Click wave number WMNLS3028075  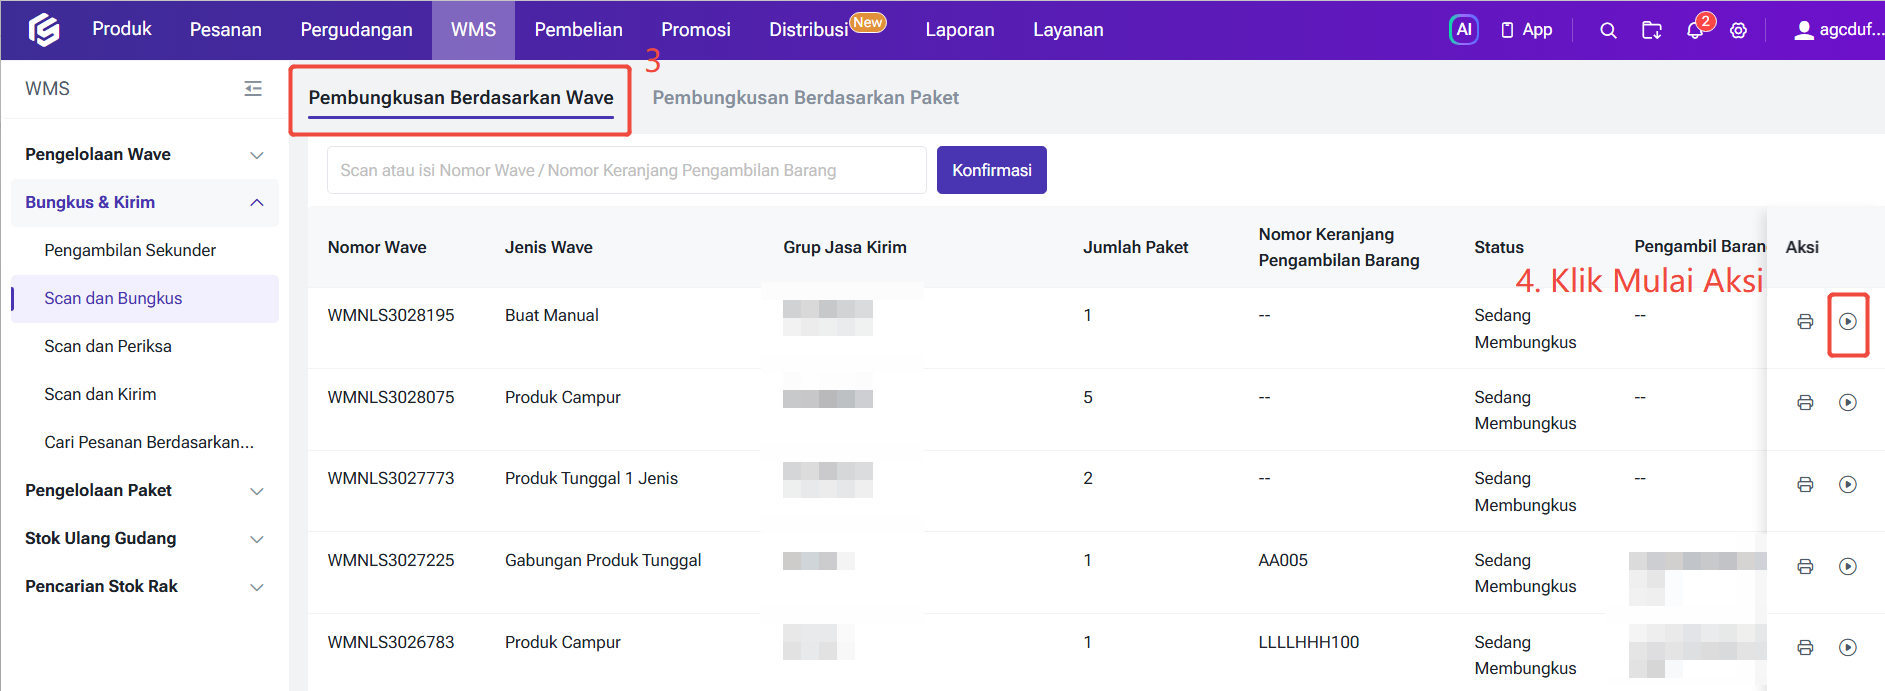pos(391,398)
